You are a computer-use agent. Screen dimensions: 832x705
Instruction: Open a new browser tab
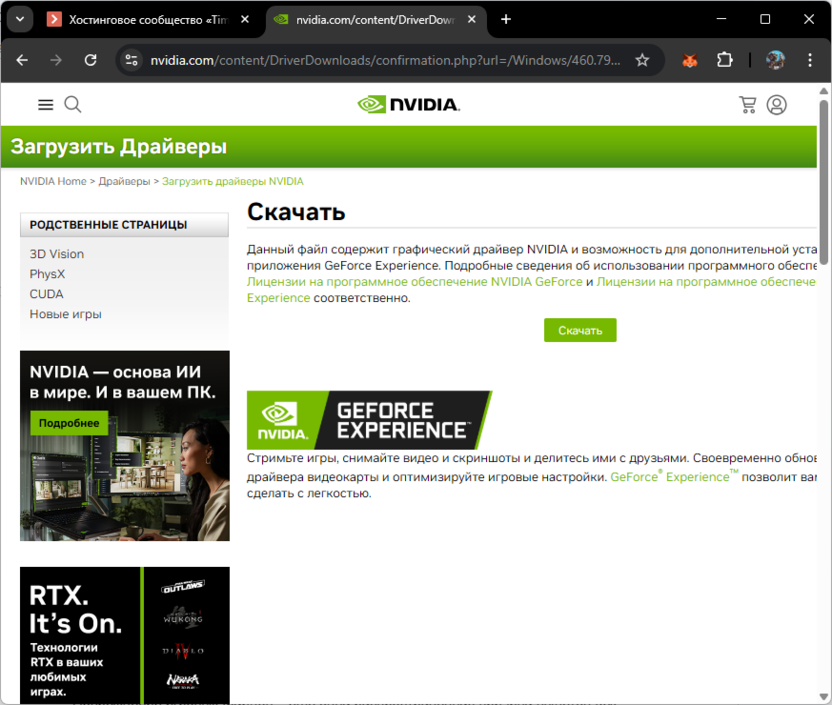[506, 20]
